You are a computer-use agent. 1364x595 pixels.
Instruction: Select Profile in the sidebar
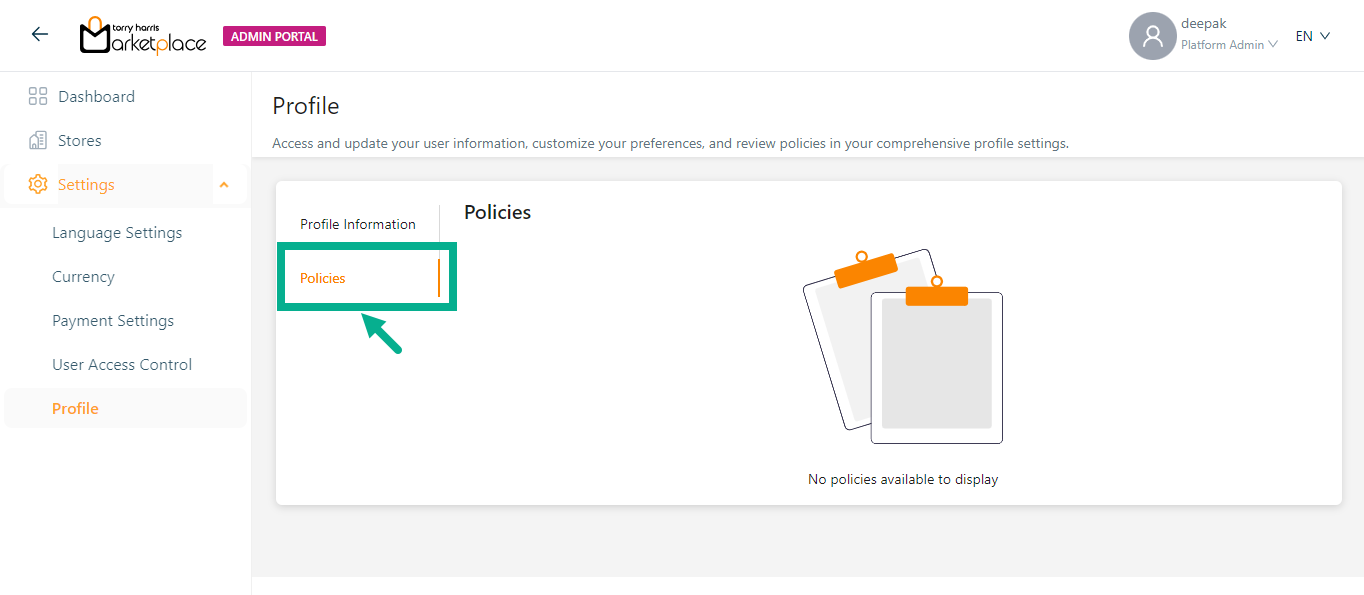click(76, 409)
